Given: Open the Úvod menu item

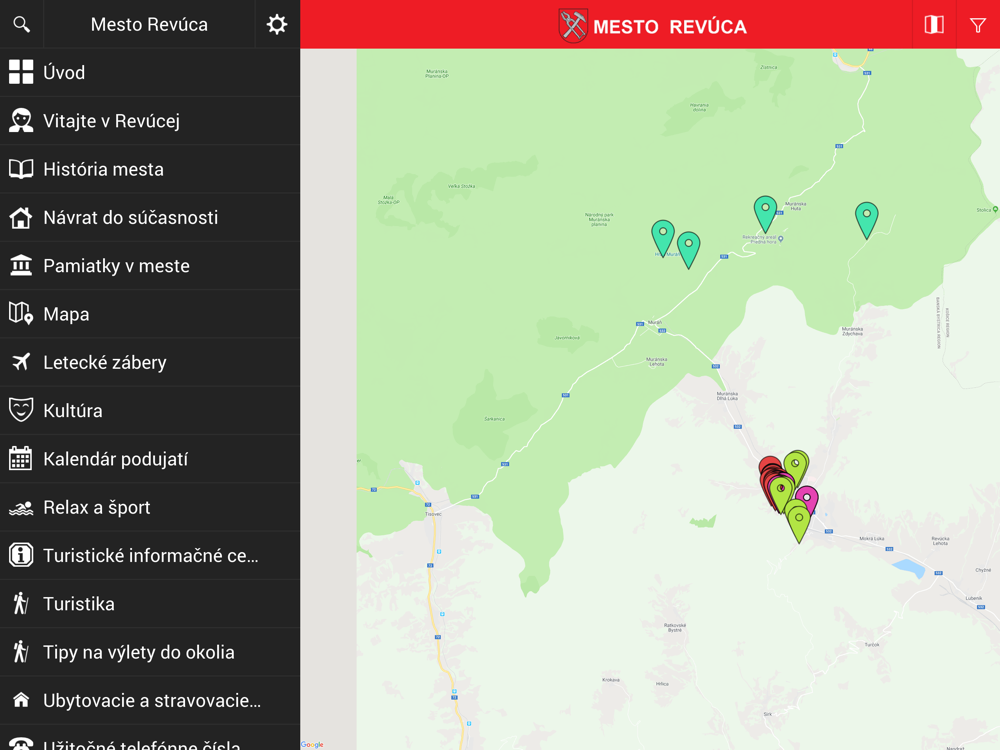Looking at the screenshot, I should (150, 72).
